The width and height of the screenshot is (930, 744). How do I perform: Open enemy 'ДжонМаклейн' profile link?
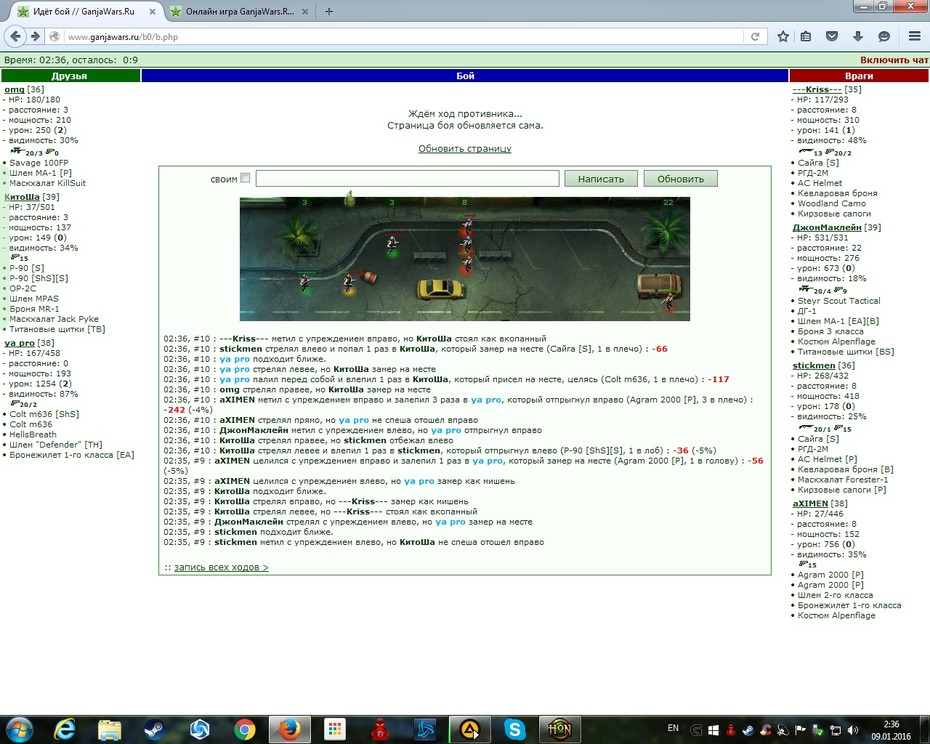(827, 228)
